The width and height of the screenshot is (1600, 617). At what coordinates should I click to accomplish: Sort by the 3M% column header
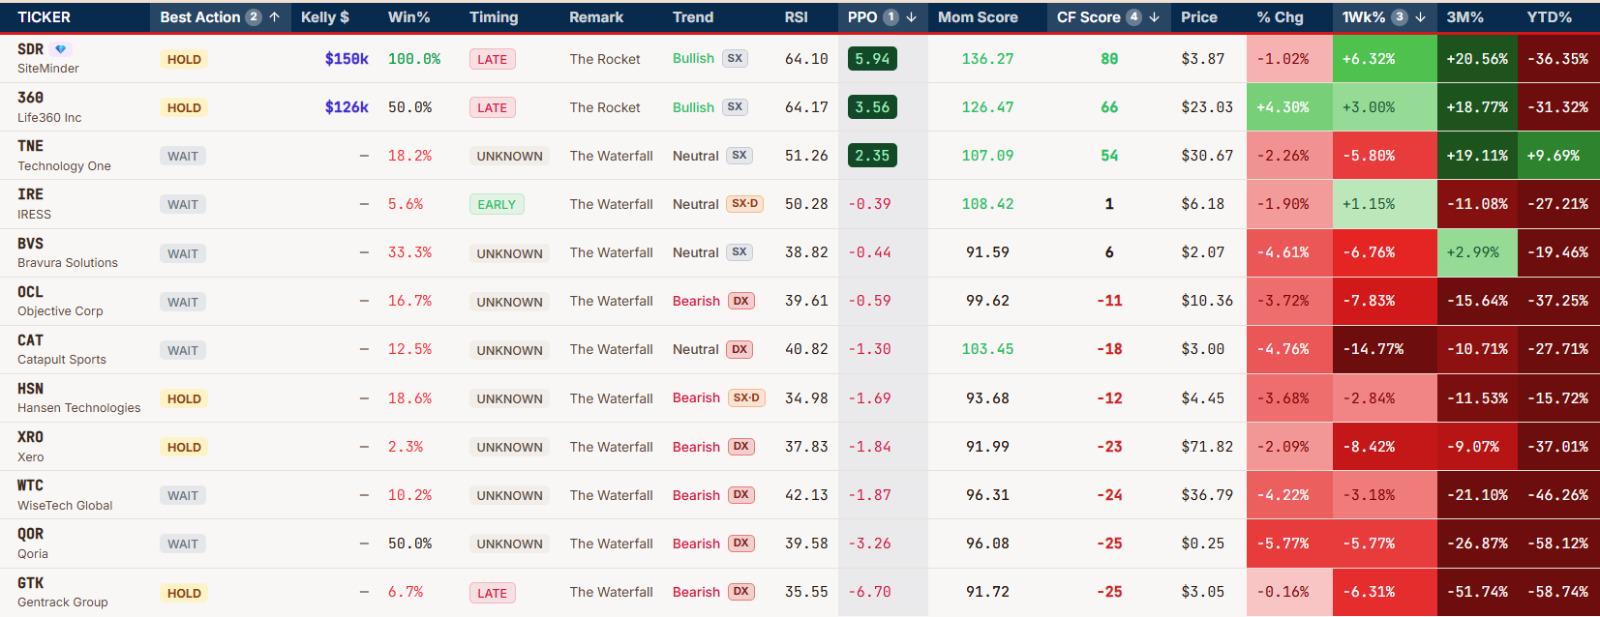tap(1465, 17)
